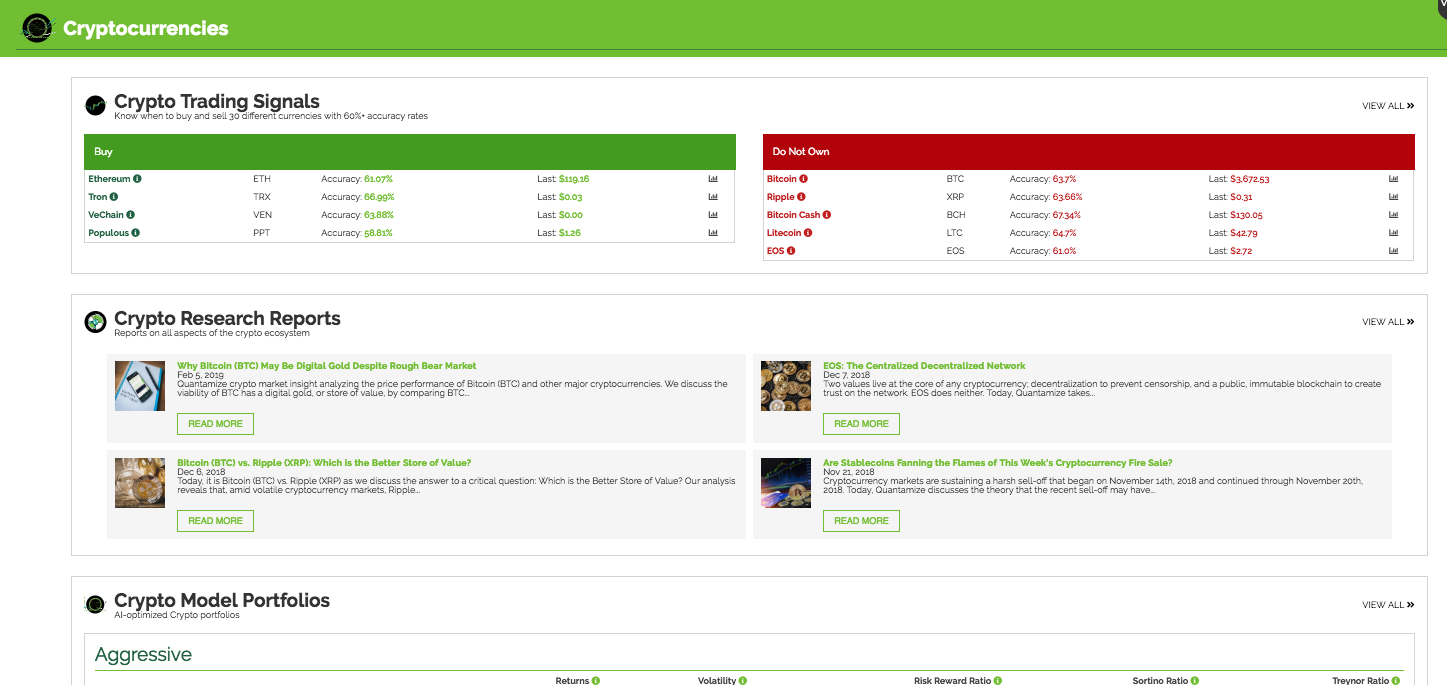This screenshot has height=685, width=1447.
Task: Click info icon next to Tron
Action: [114, 197]
